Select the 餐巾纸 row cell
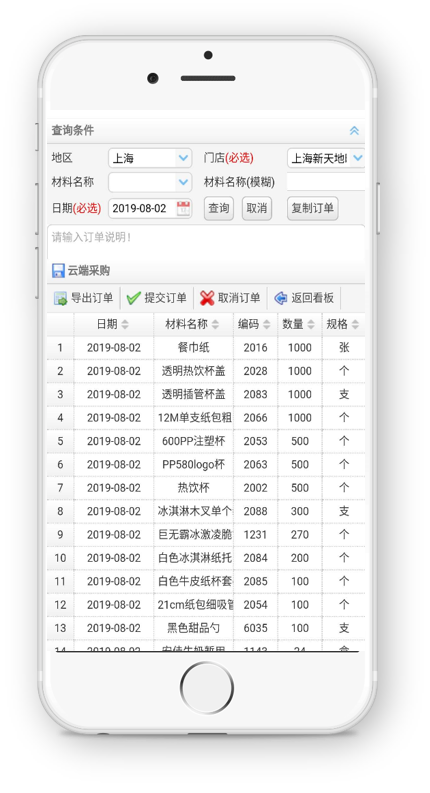430x793 pixels. [x=193, y=348]
